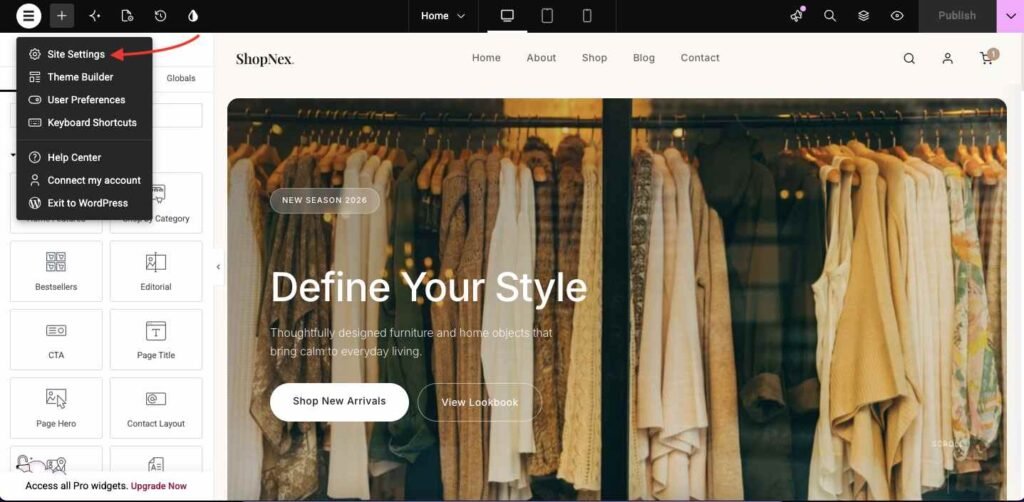Click the Publish button
Screen dimensions: 1024x502
pos(957,16)
